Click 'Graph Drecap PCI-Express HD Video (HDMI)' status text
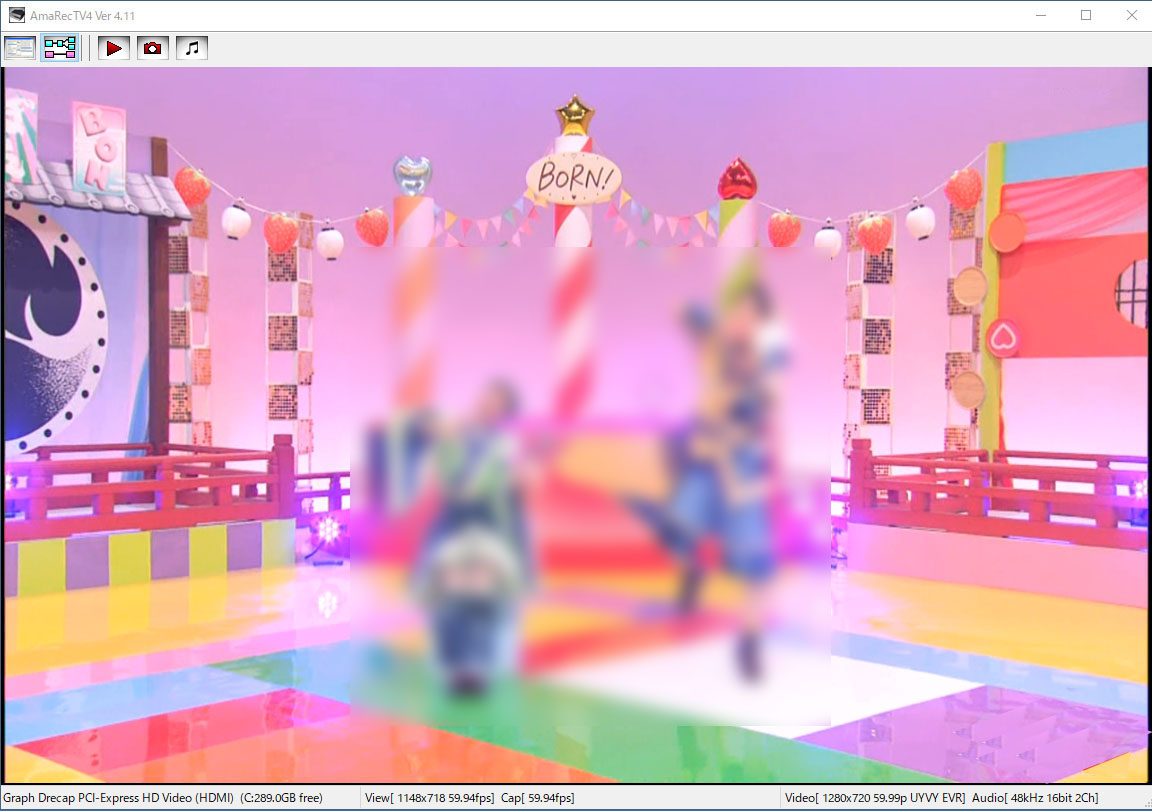 pos(118,798)
